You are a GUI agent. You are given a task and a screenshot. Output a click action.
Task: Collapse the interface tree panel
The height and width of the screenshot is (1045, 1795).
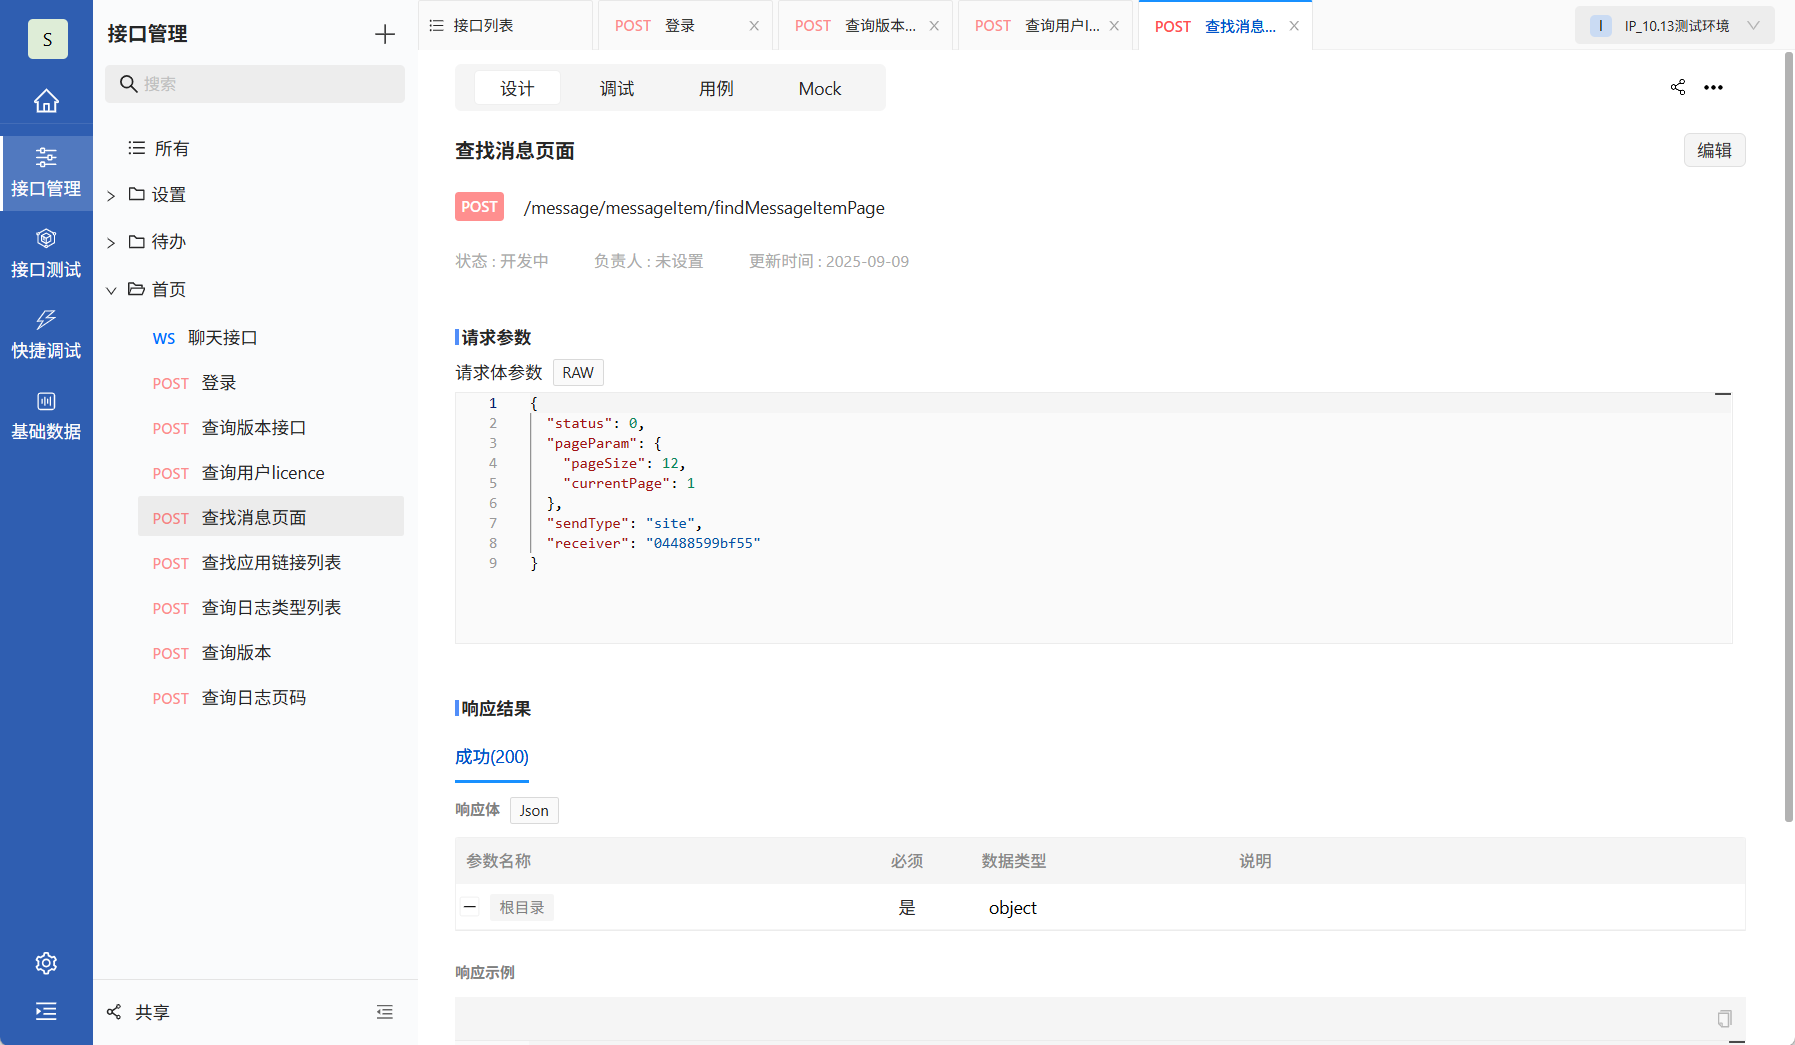[385, 1012]
